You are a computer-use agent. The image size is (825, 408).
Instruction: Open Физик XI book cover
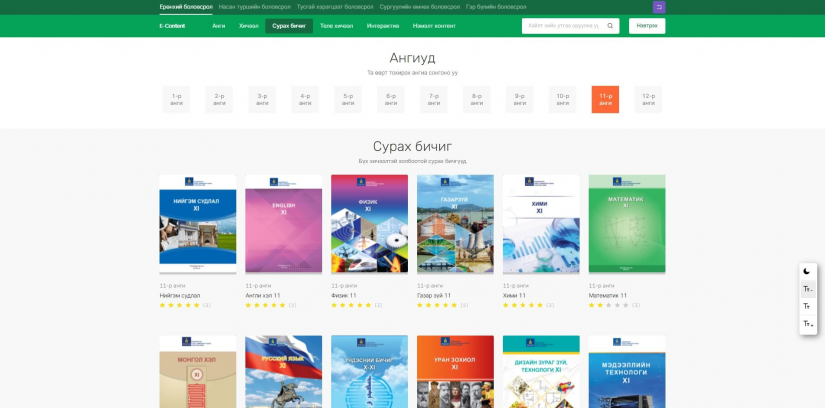coord(369,224)
